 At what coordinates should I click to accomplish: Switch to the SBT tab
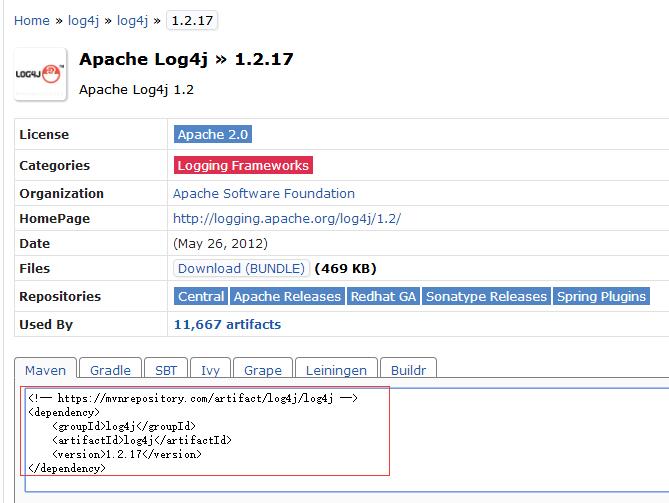tap(166, 369)
